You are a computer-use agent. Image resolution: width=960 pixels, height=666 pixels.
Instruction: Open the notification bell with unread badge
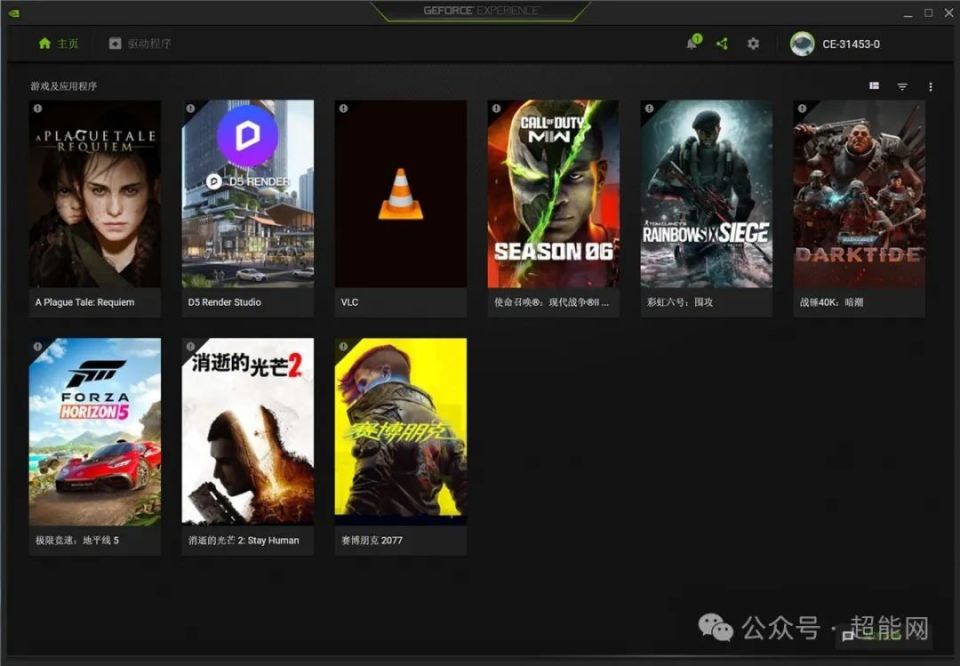(692, 44)
